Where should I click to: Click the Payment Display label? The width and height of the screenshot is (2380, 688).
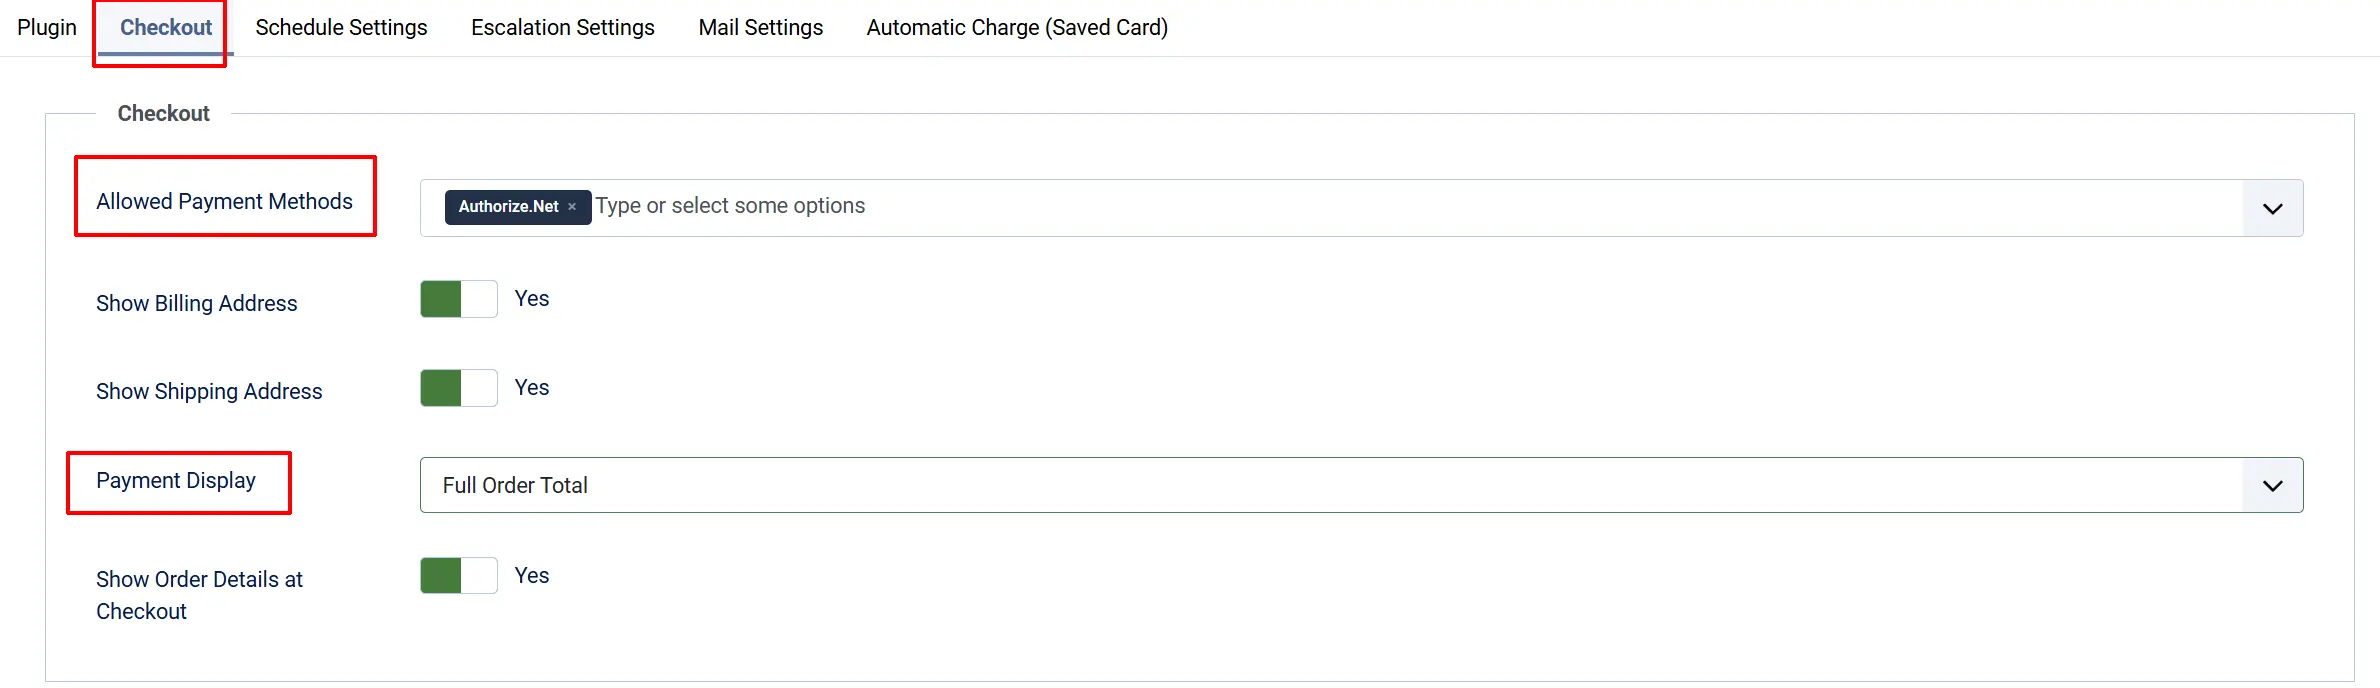coord(176,480)
